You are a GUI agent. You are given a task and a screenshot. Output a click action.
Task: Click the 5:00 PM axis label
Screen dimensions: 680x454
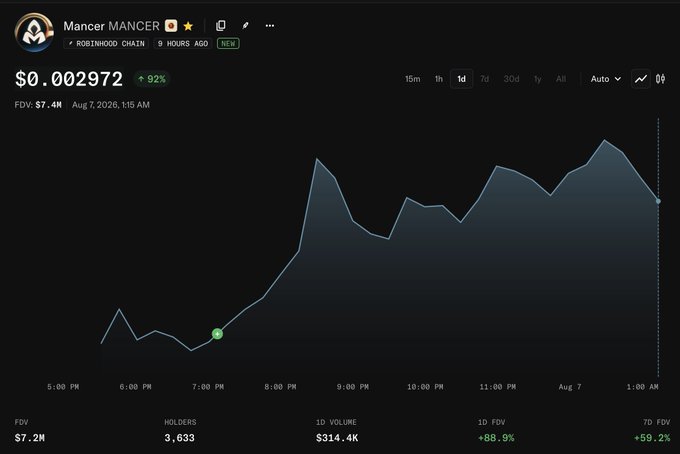coord(63,387)
